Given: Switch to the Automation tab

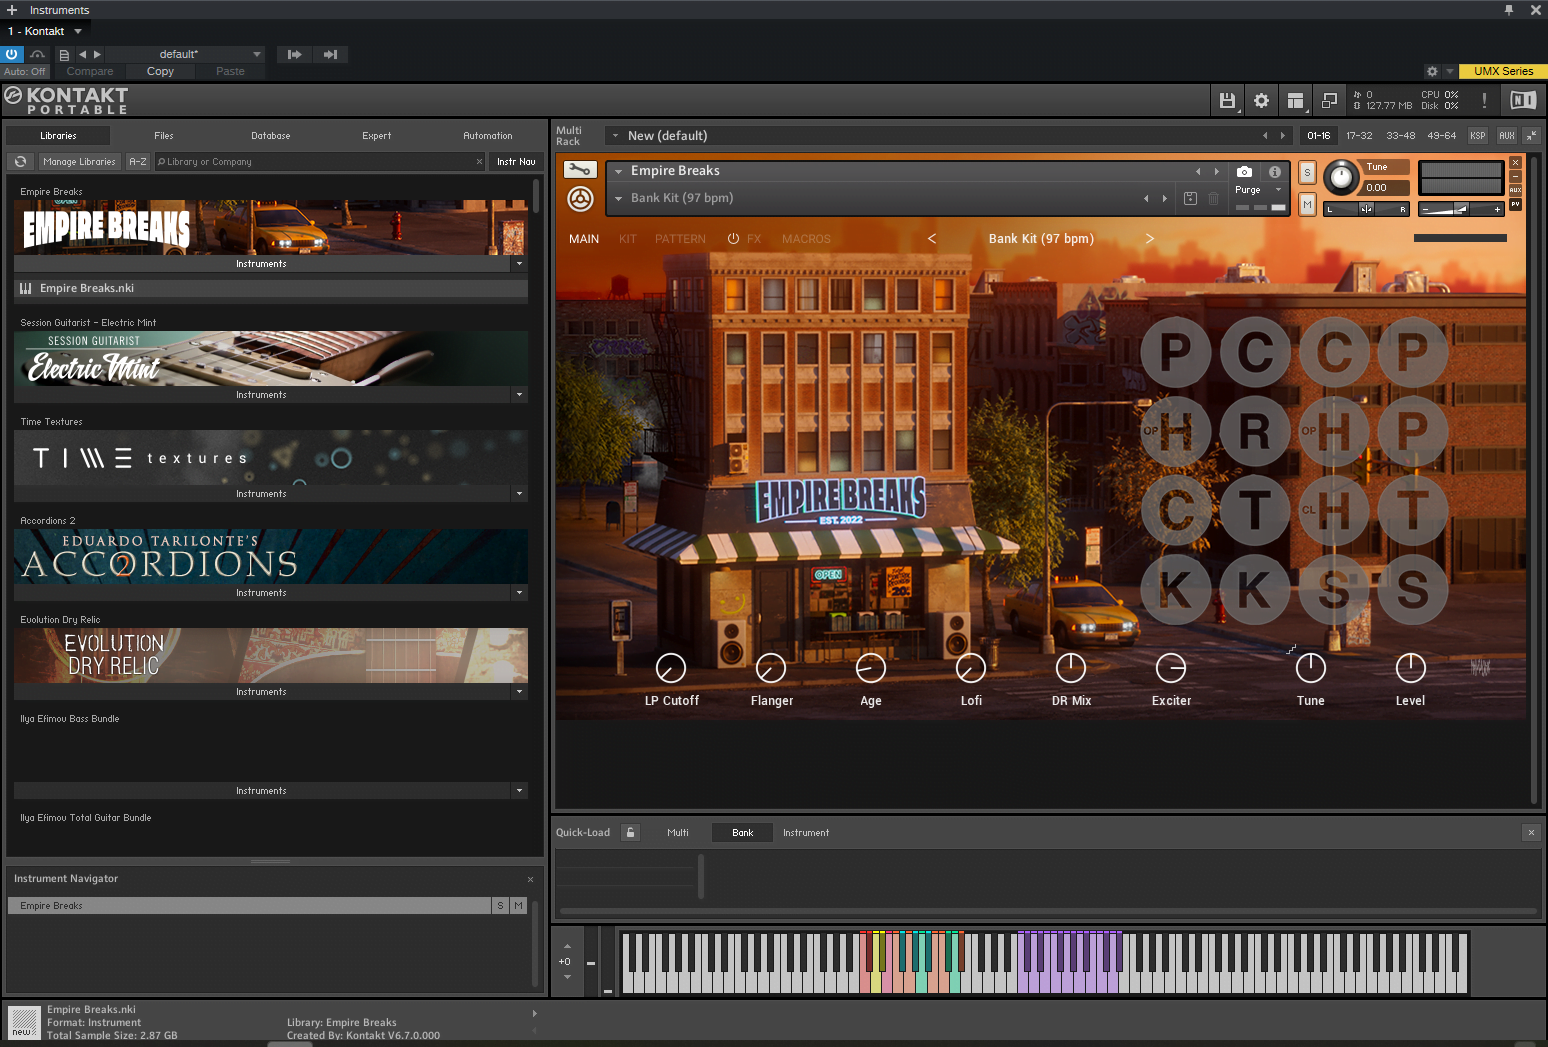Looking at the screenshot, I should click(x=488, y=136).
